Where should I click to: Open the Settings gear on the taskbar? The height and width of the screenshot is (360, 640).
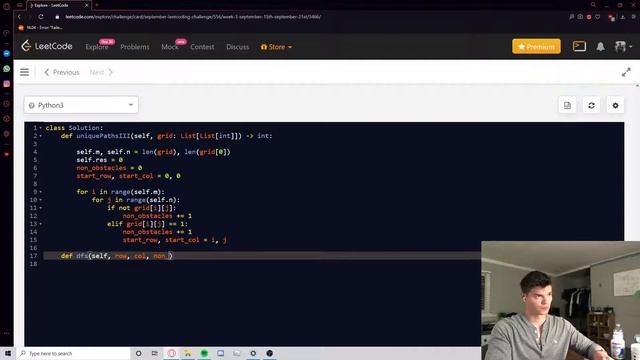pyautogui.click(x=253, y=353)
